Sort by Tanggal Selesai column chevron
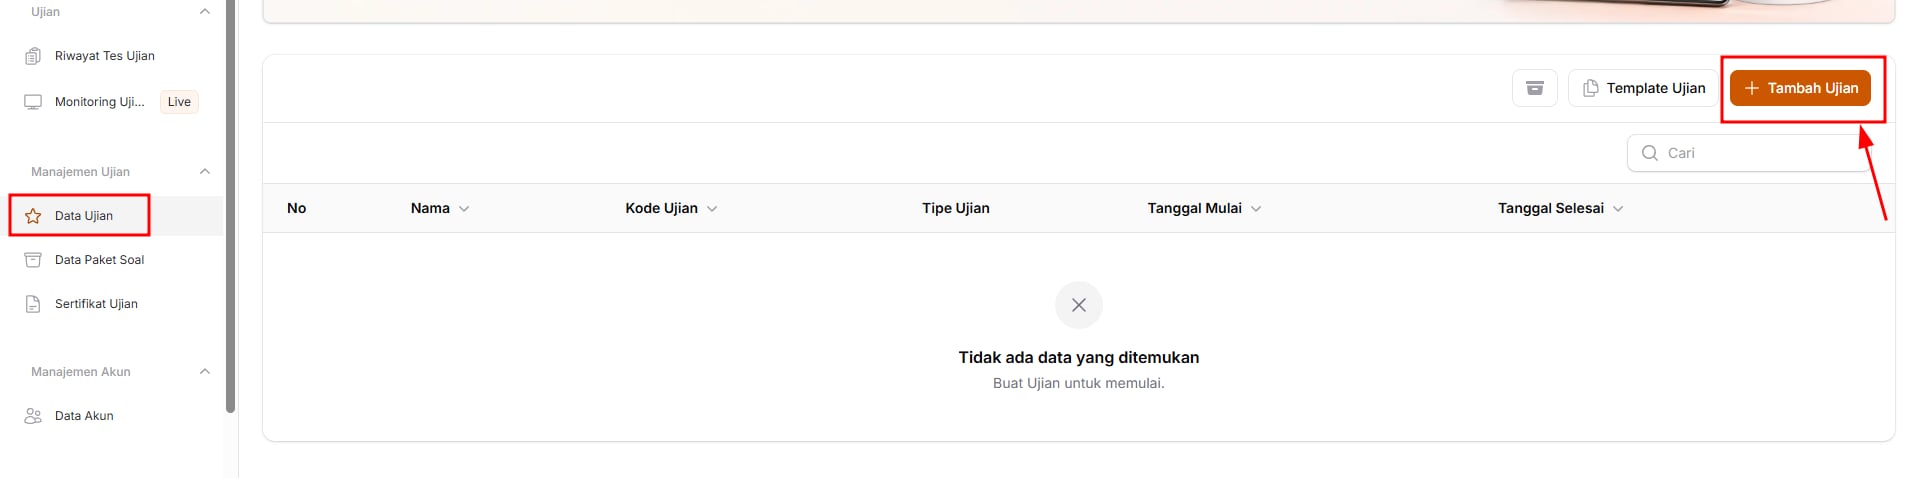 pos(1618,209)
